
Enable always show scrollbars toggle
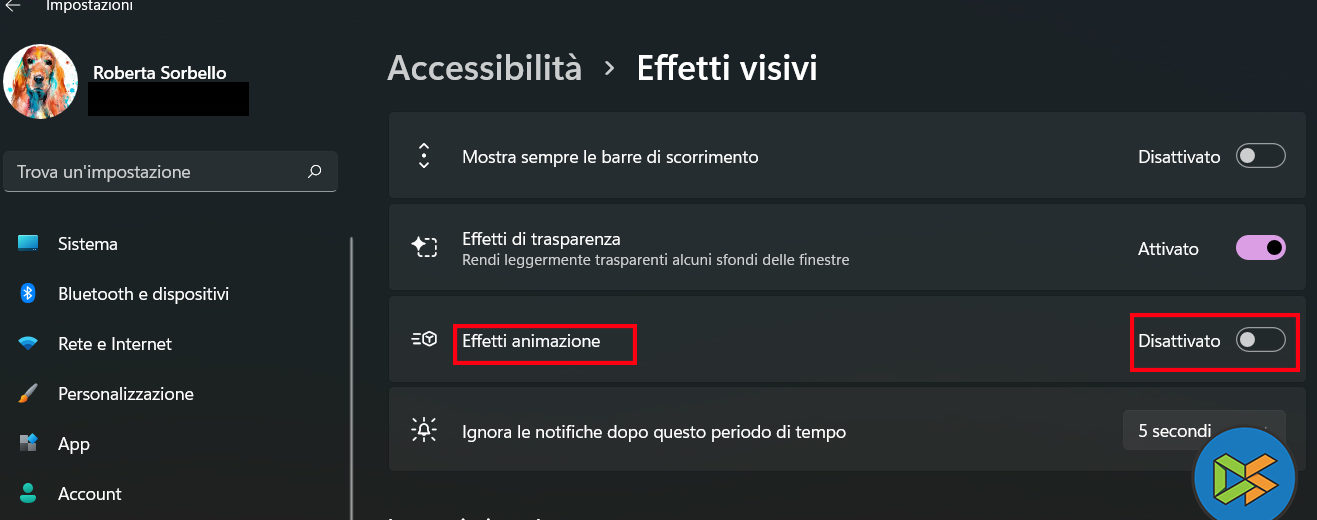[1260, 157]
